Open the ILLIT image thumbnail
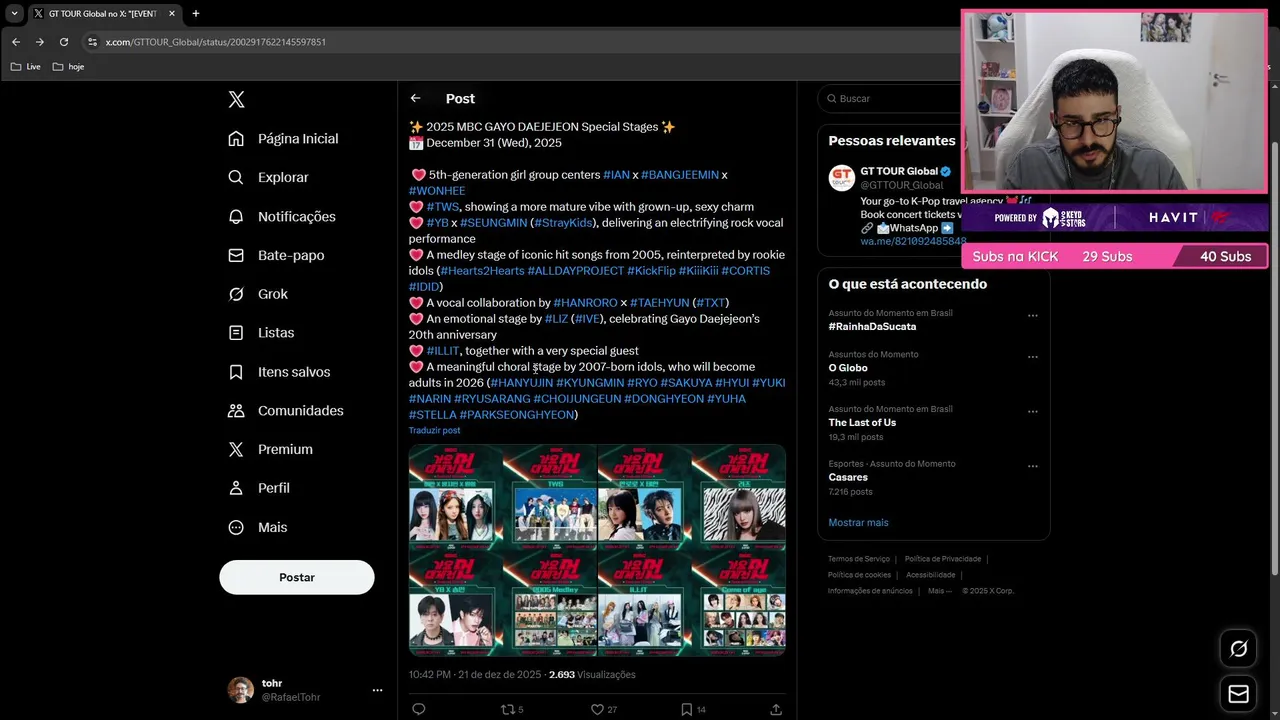The height and width of the screenshot is (720, 1280). 644,603
